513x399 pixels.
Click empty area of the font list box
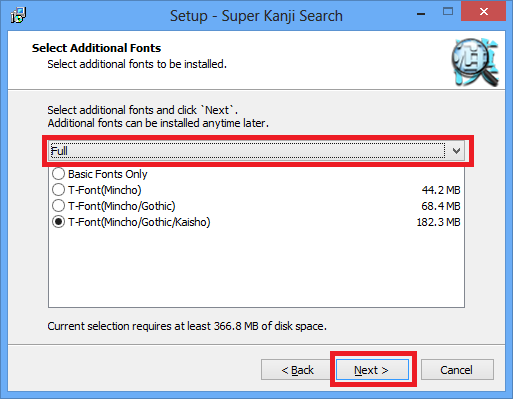[x=256, y=268]
